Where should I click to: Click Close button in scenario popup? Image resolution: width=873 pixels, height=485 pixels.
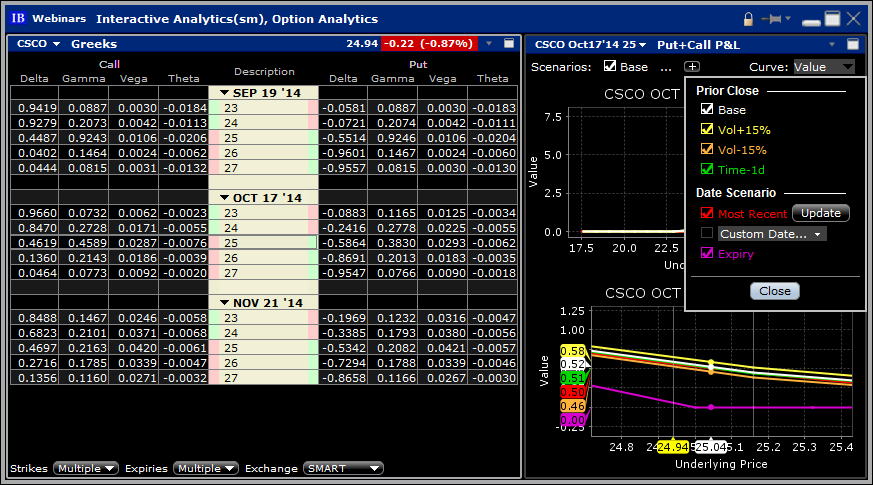(x=774, y=291)
